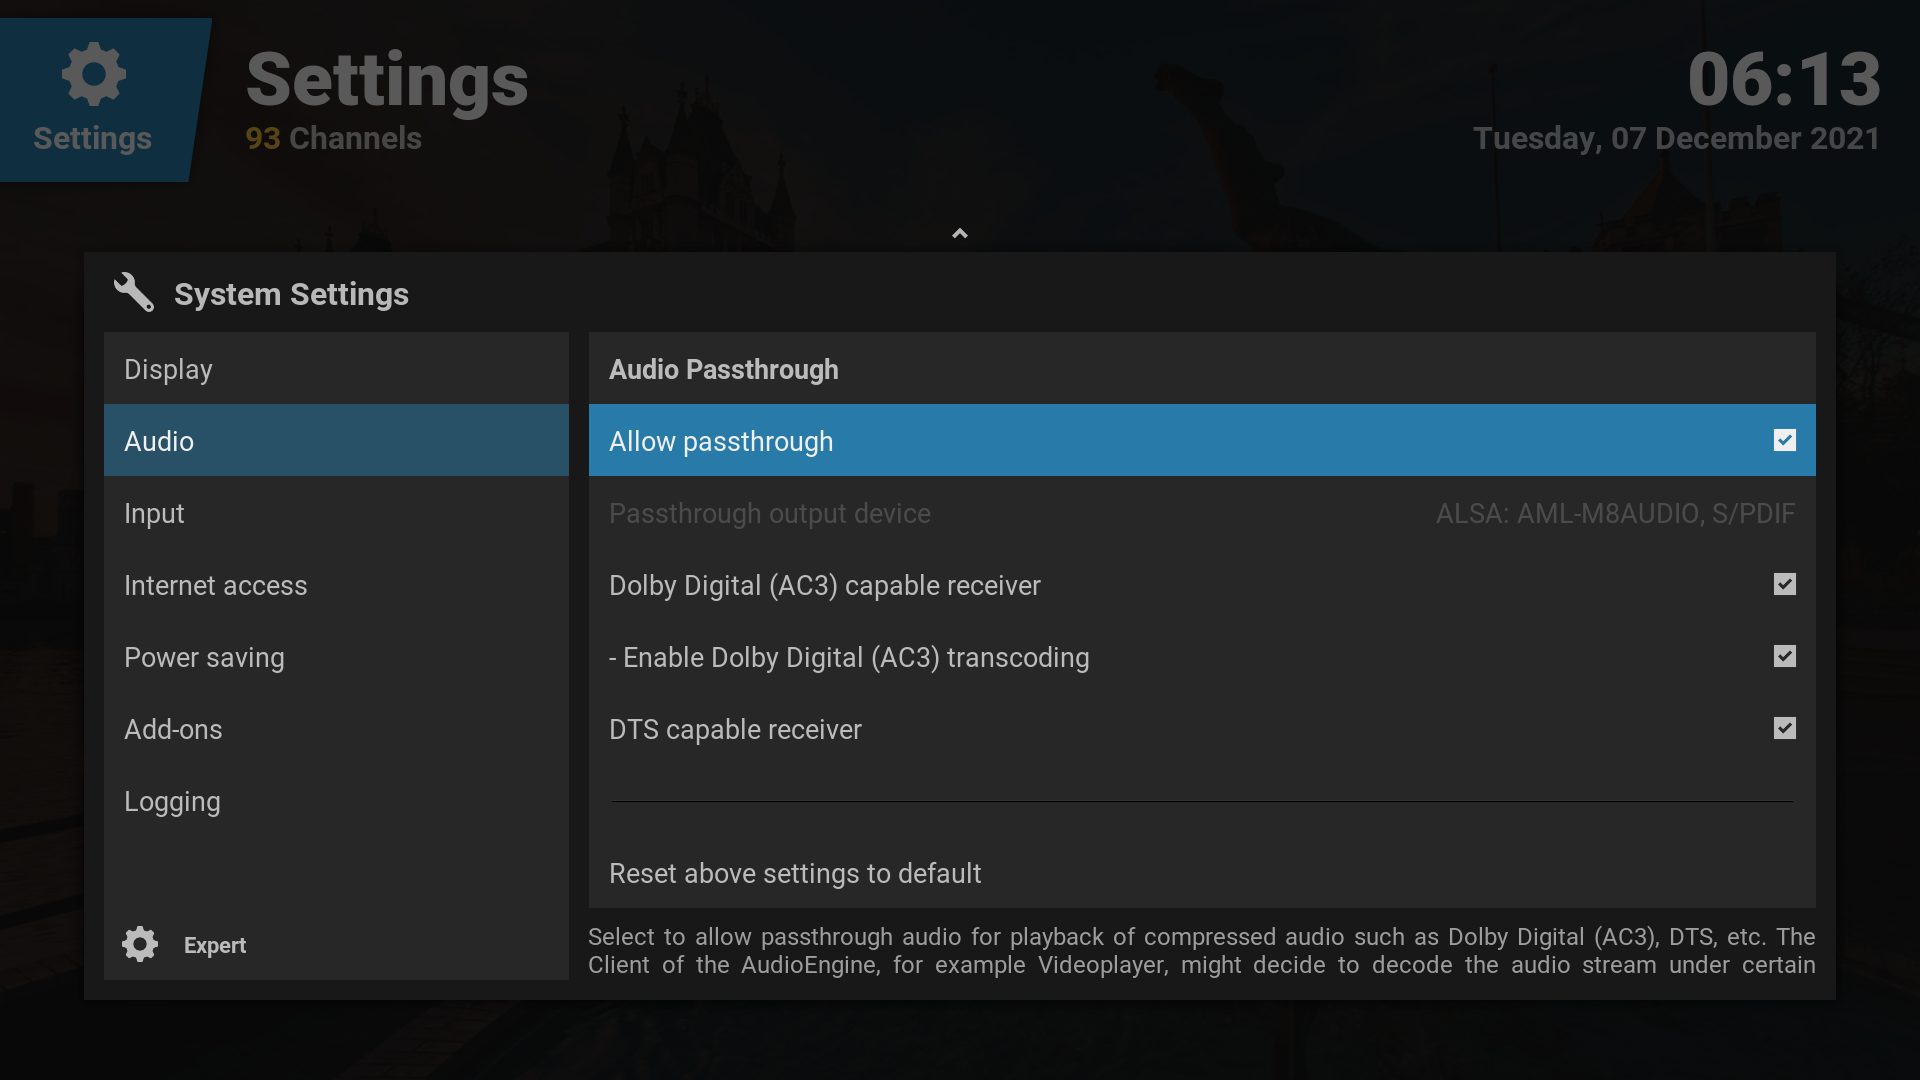Click Reset above settings to default
Viewport: 1920px width, 1080px height.
[795, 874]
